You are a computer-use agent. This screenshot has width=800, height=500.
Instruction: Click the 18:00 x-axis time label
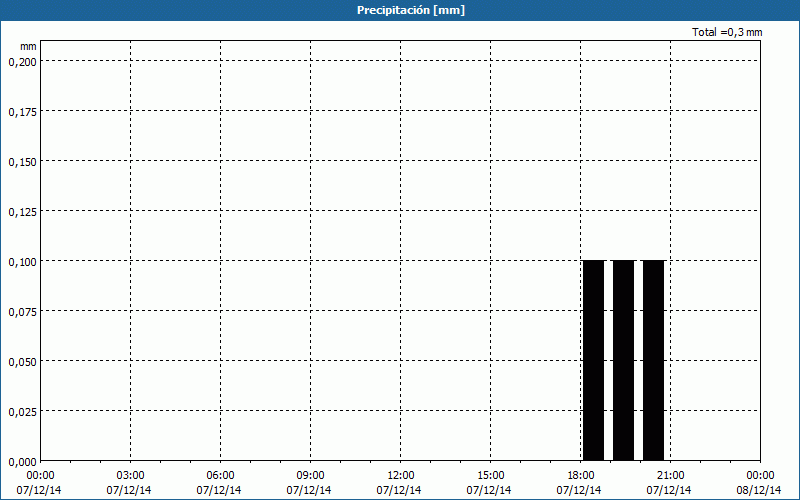[581, 476]
